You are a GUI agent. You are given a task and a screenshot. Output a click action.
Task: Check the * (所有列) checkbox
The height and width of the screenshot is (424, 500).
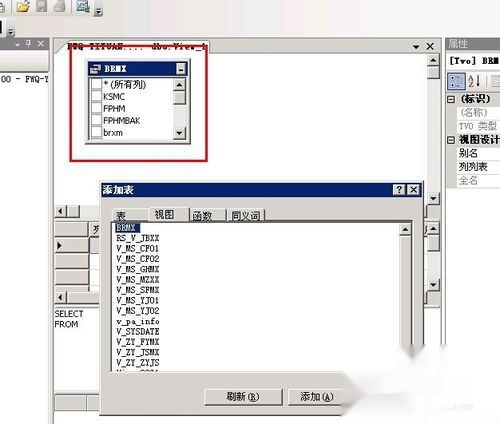96,84
